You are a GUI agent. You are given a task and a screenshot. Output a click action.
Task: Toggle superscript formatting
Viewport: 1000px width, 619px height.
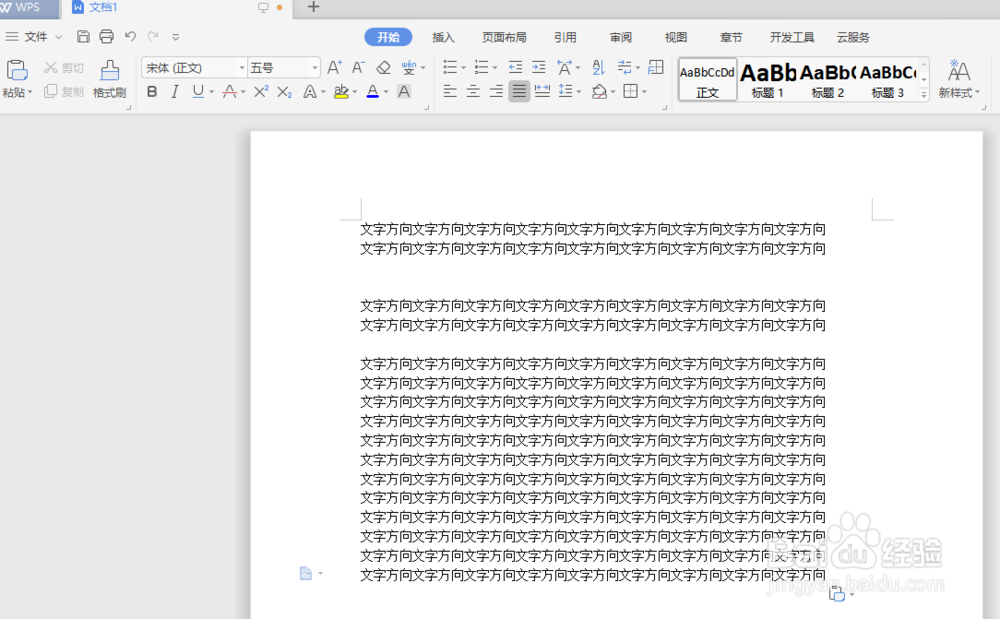[261, 92]
